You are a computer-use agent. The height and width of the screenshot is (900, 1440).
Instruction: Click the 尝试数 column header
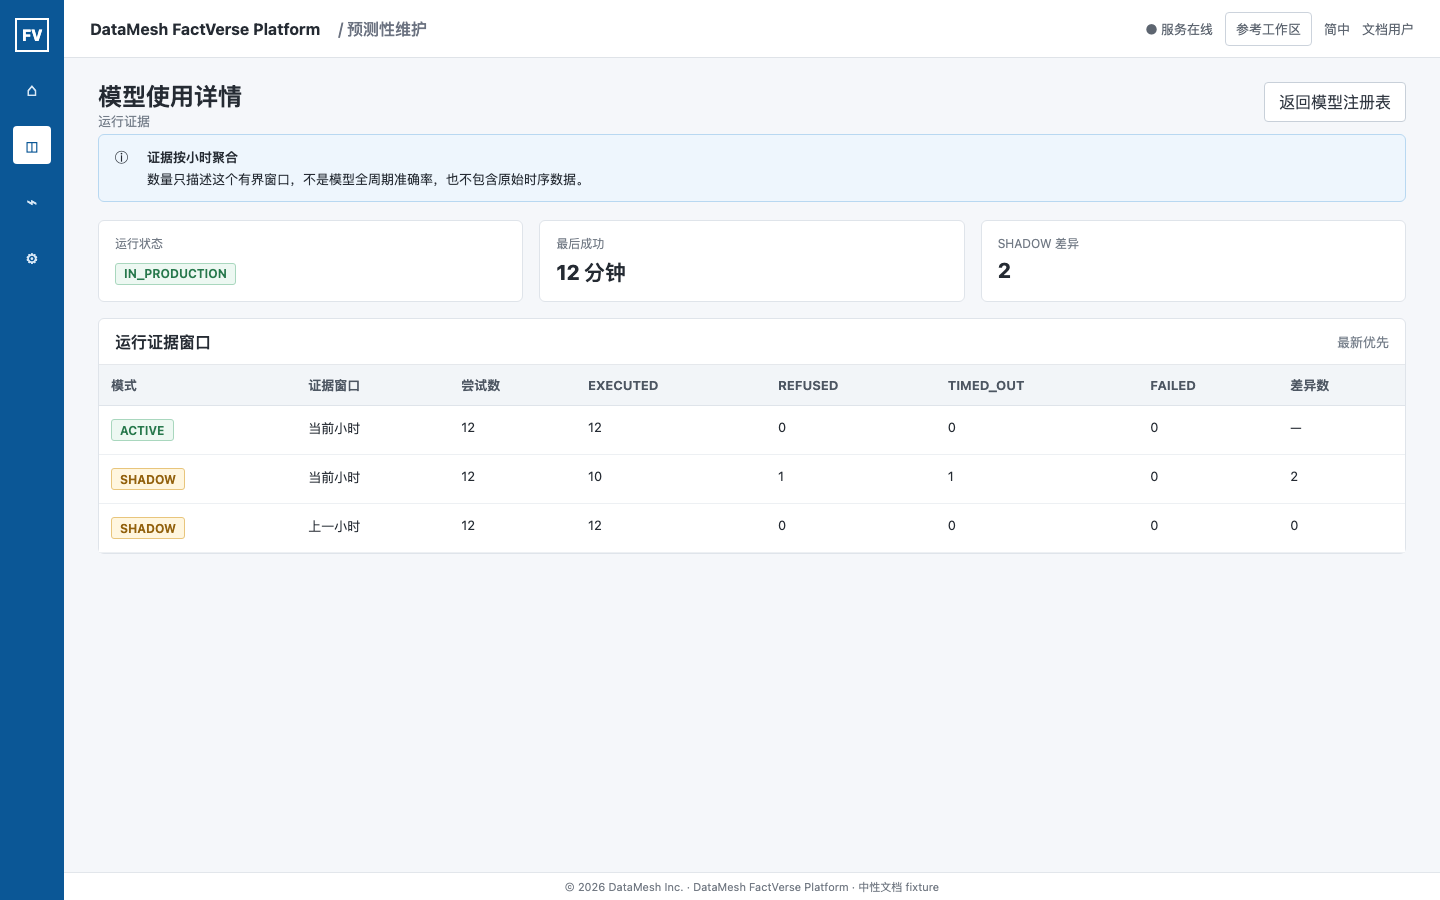pos(481,386)
